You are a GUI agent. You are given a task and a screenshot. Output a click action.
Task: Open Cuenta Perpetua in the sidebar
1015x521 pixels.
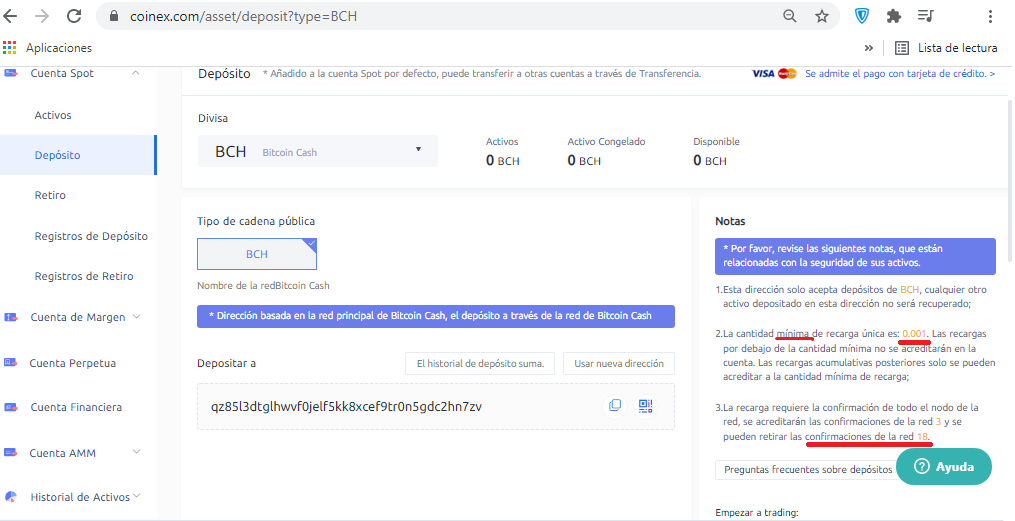coord(72,363)
